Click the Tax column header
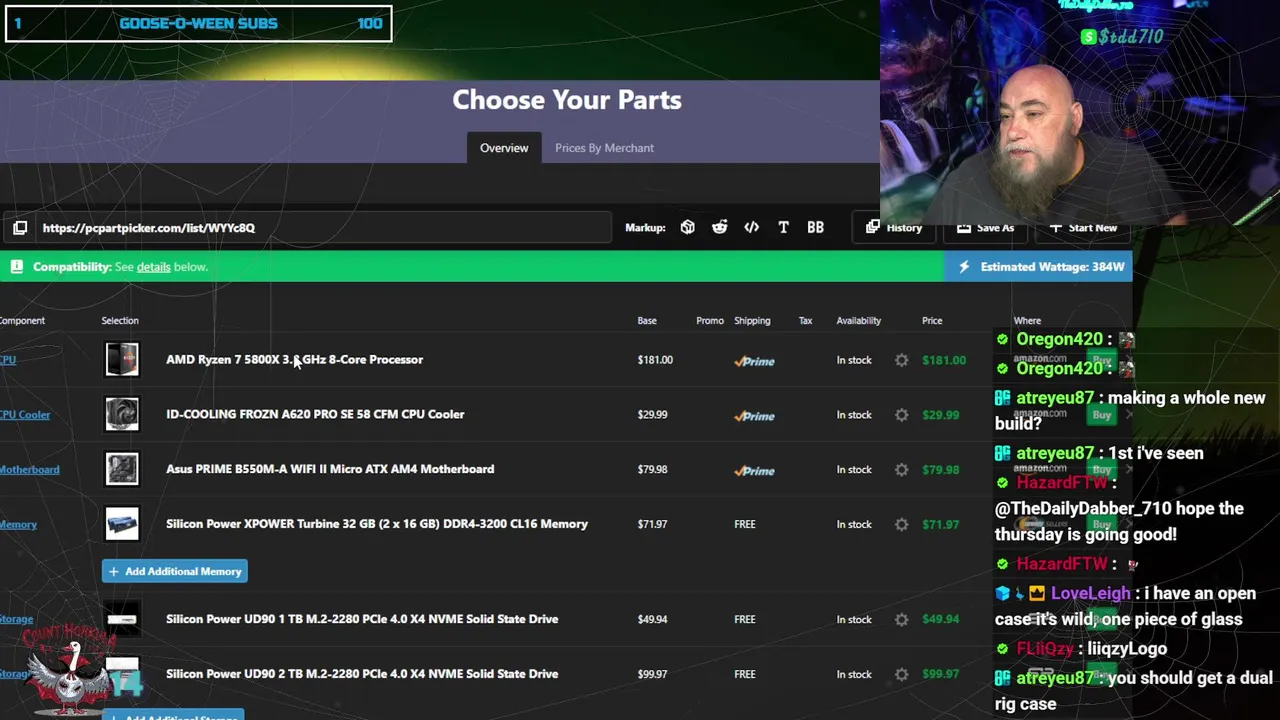Image resolution: width=1280 pixels, height=720 pixels. [805, 321]
